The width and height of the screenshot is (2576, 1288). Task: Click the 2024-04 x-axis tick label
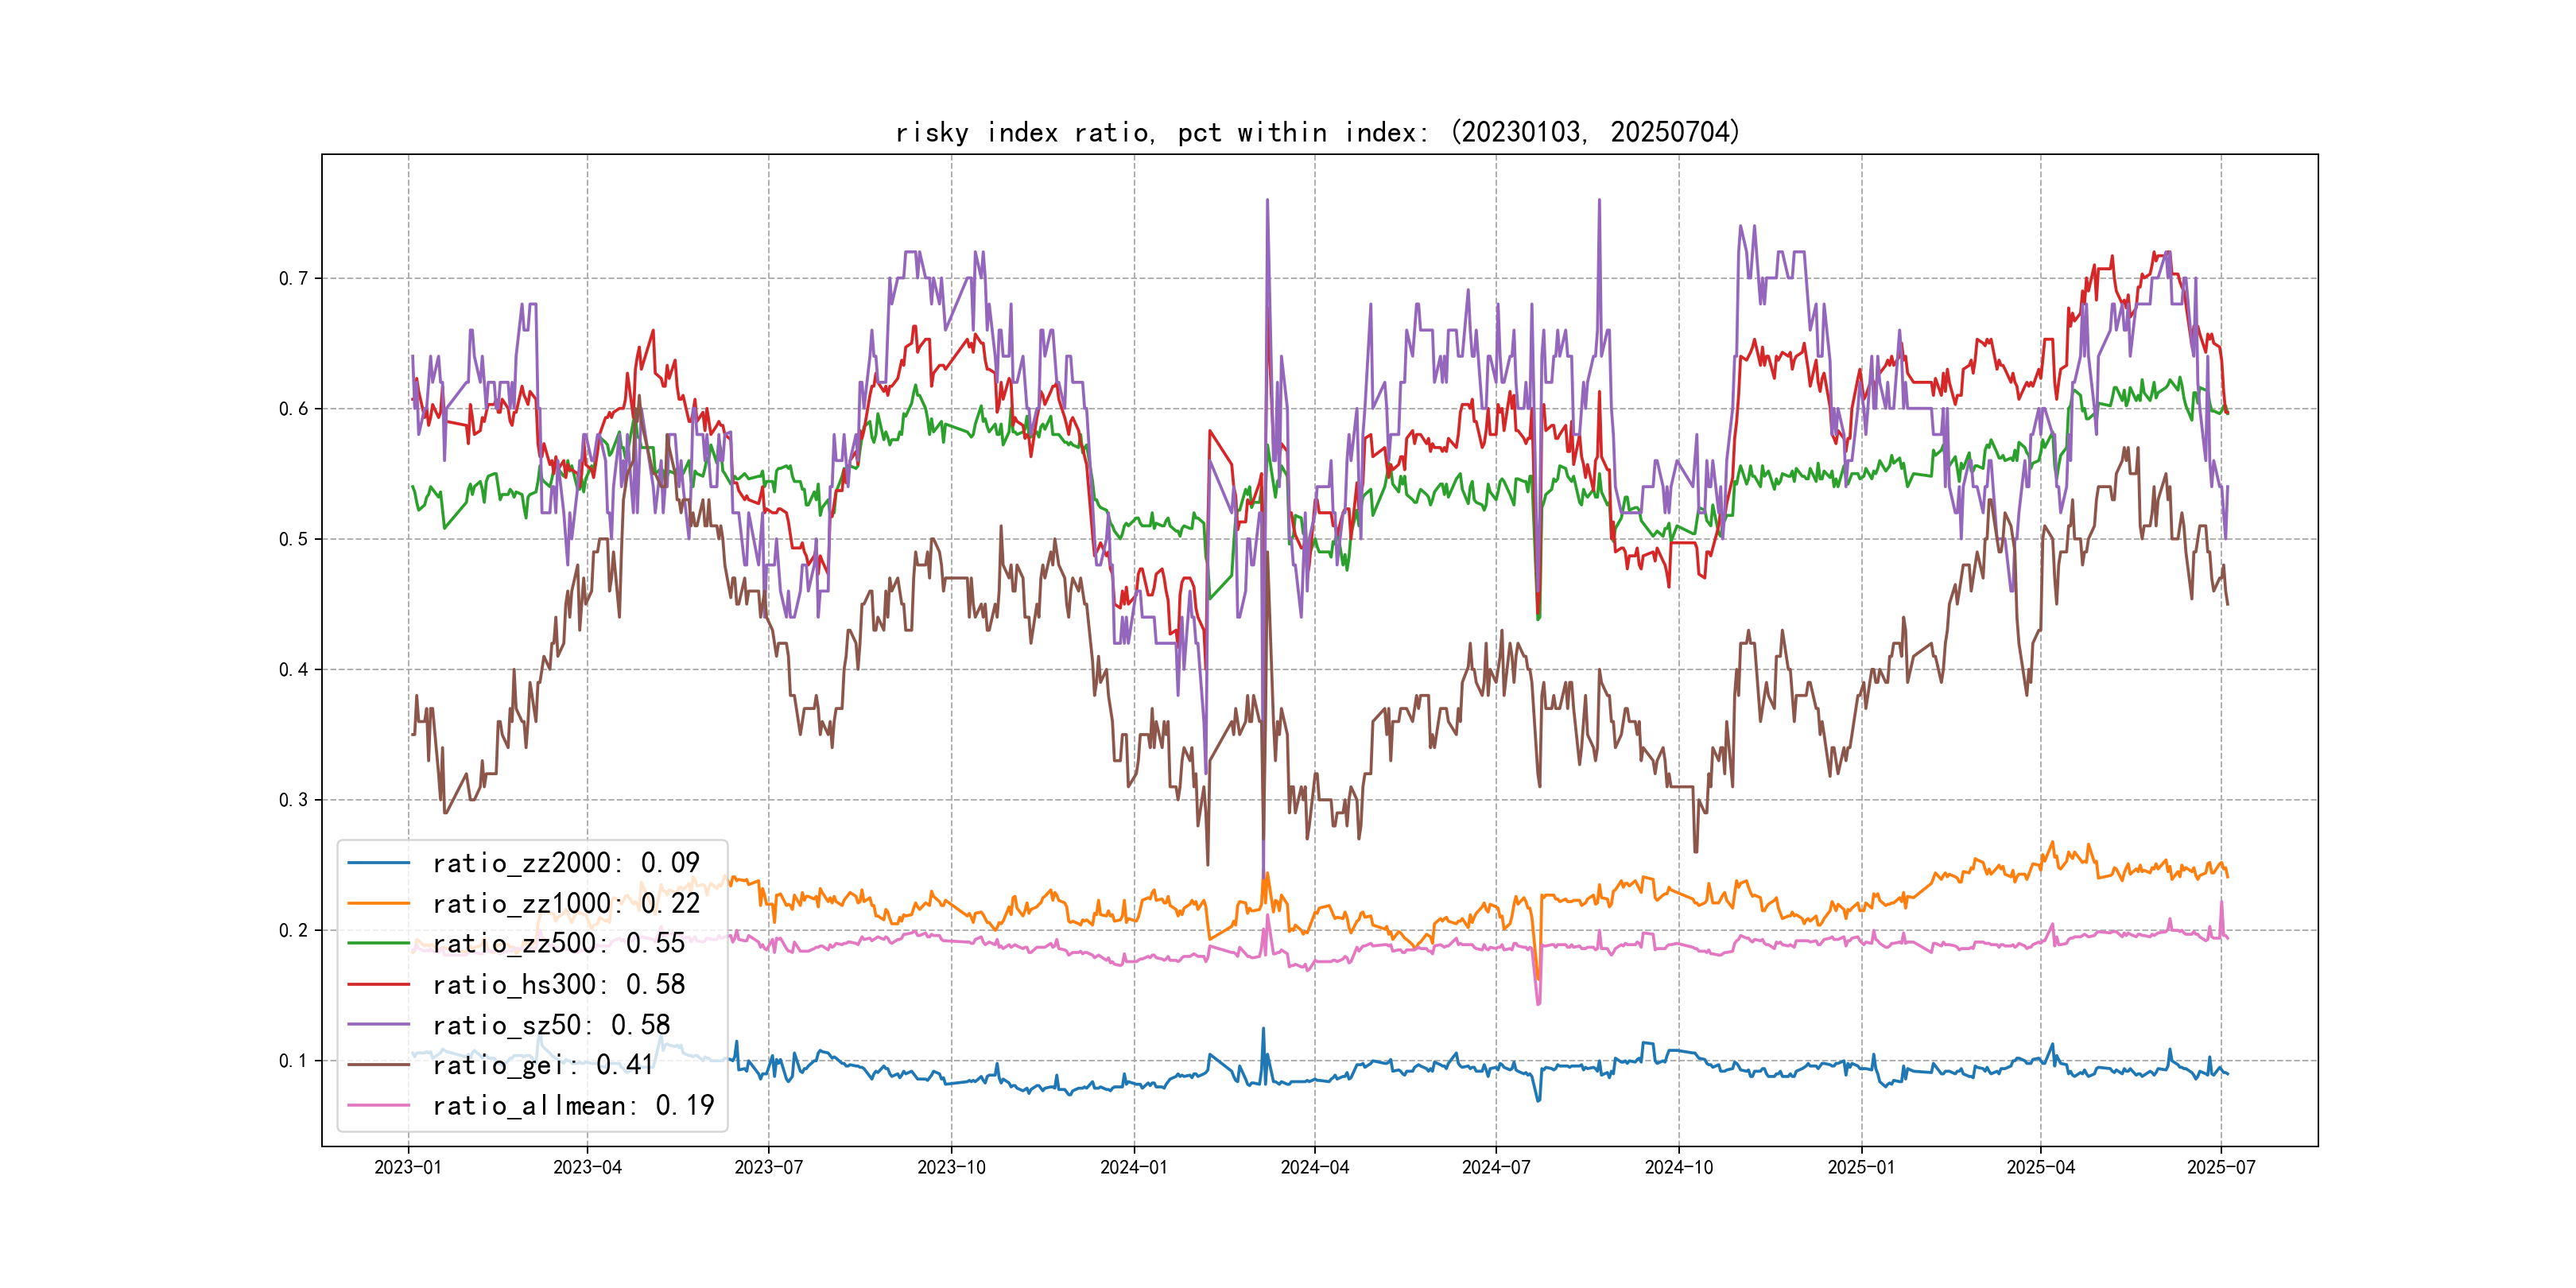[x=1314, y=1168]
